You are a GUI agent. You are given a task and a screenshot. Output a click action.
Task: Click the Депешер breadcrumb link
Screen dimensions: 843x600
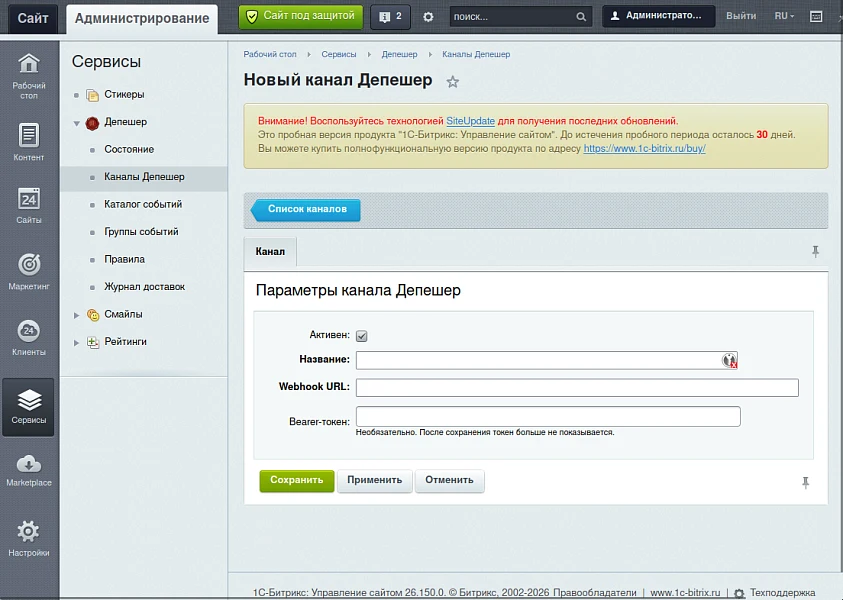pyautogui.click(x=399, y=54)
